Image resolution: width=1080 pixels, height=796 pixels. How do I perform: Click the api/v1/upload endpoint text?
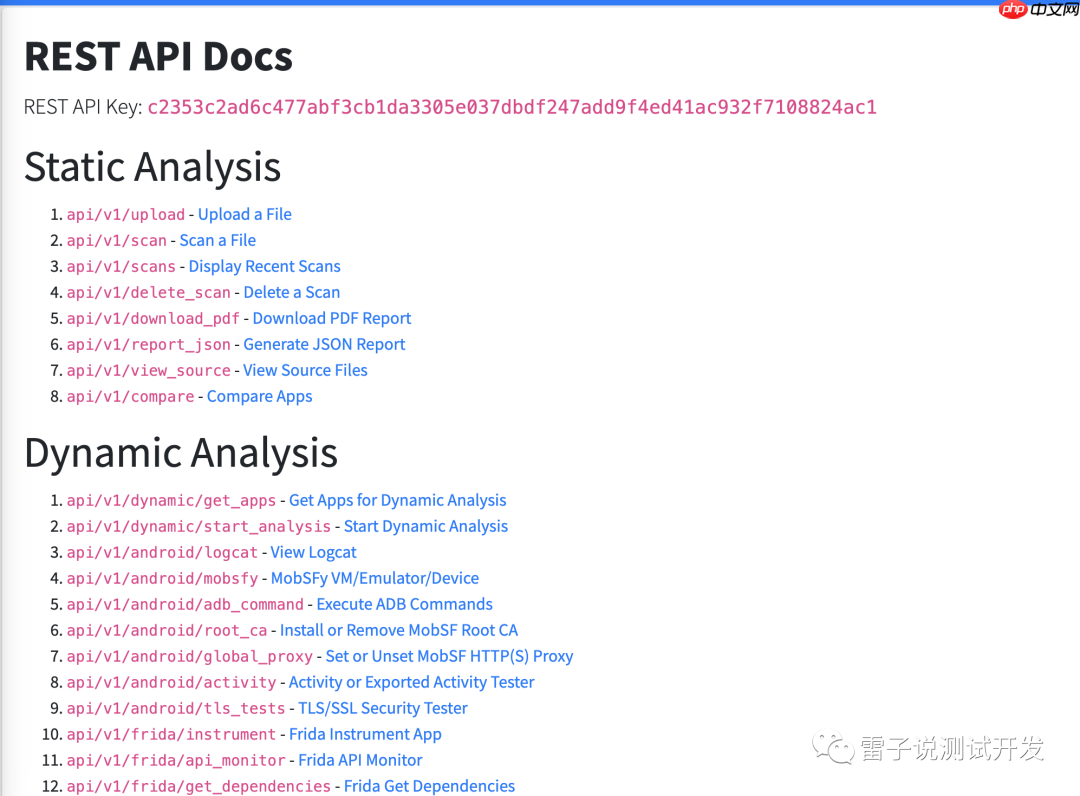coord(126,215)
